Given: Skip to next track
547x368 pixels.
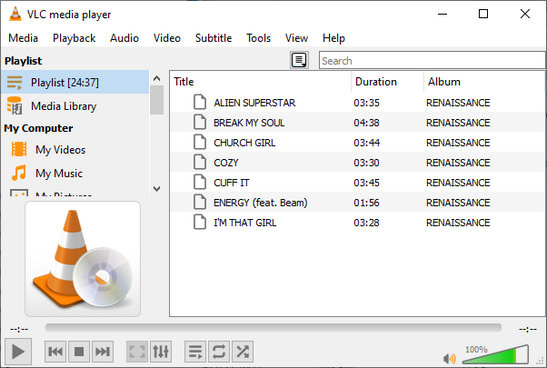Looking at the screenshot, I should click(x=103, y=351).
